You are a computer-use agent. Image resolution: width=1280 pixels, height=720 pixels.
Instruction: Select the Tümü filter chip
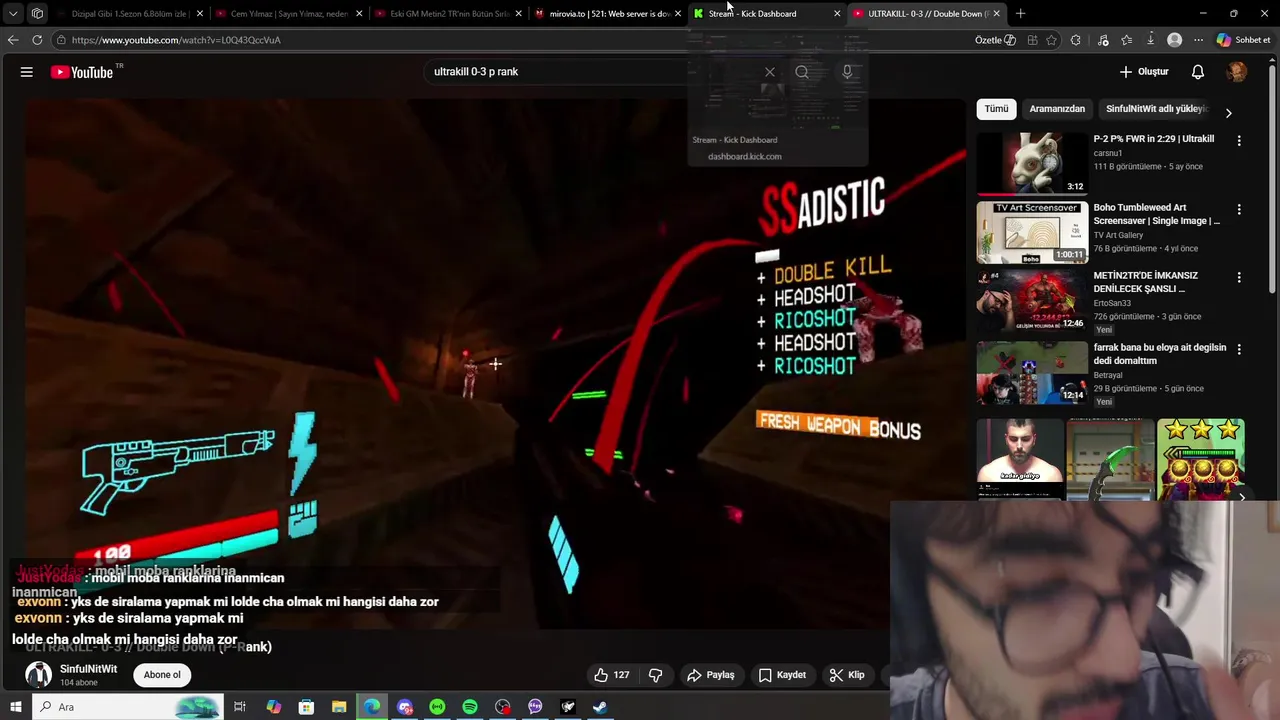pyautogui.click(x=996, y=109)
